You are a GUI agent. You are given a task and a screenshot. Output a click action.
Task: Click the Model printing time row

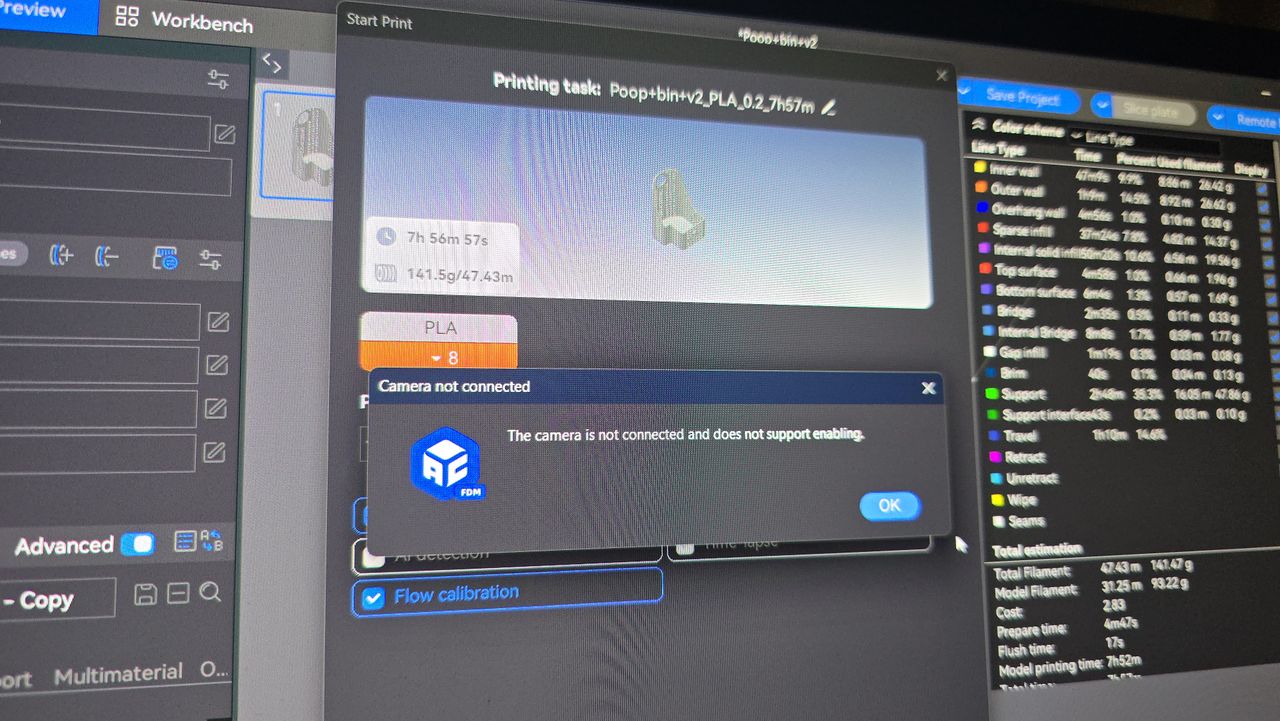point(1069,664)
